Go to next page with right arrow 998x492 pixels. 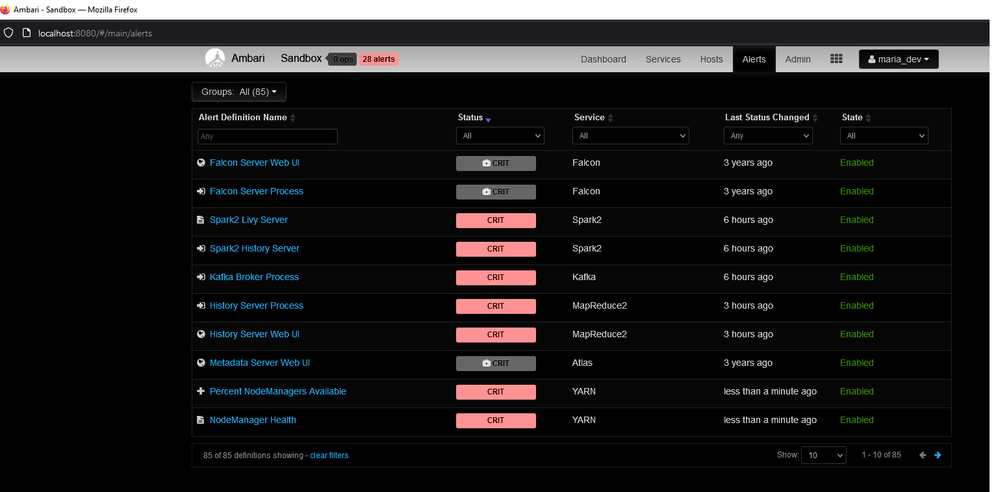938,455
